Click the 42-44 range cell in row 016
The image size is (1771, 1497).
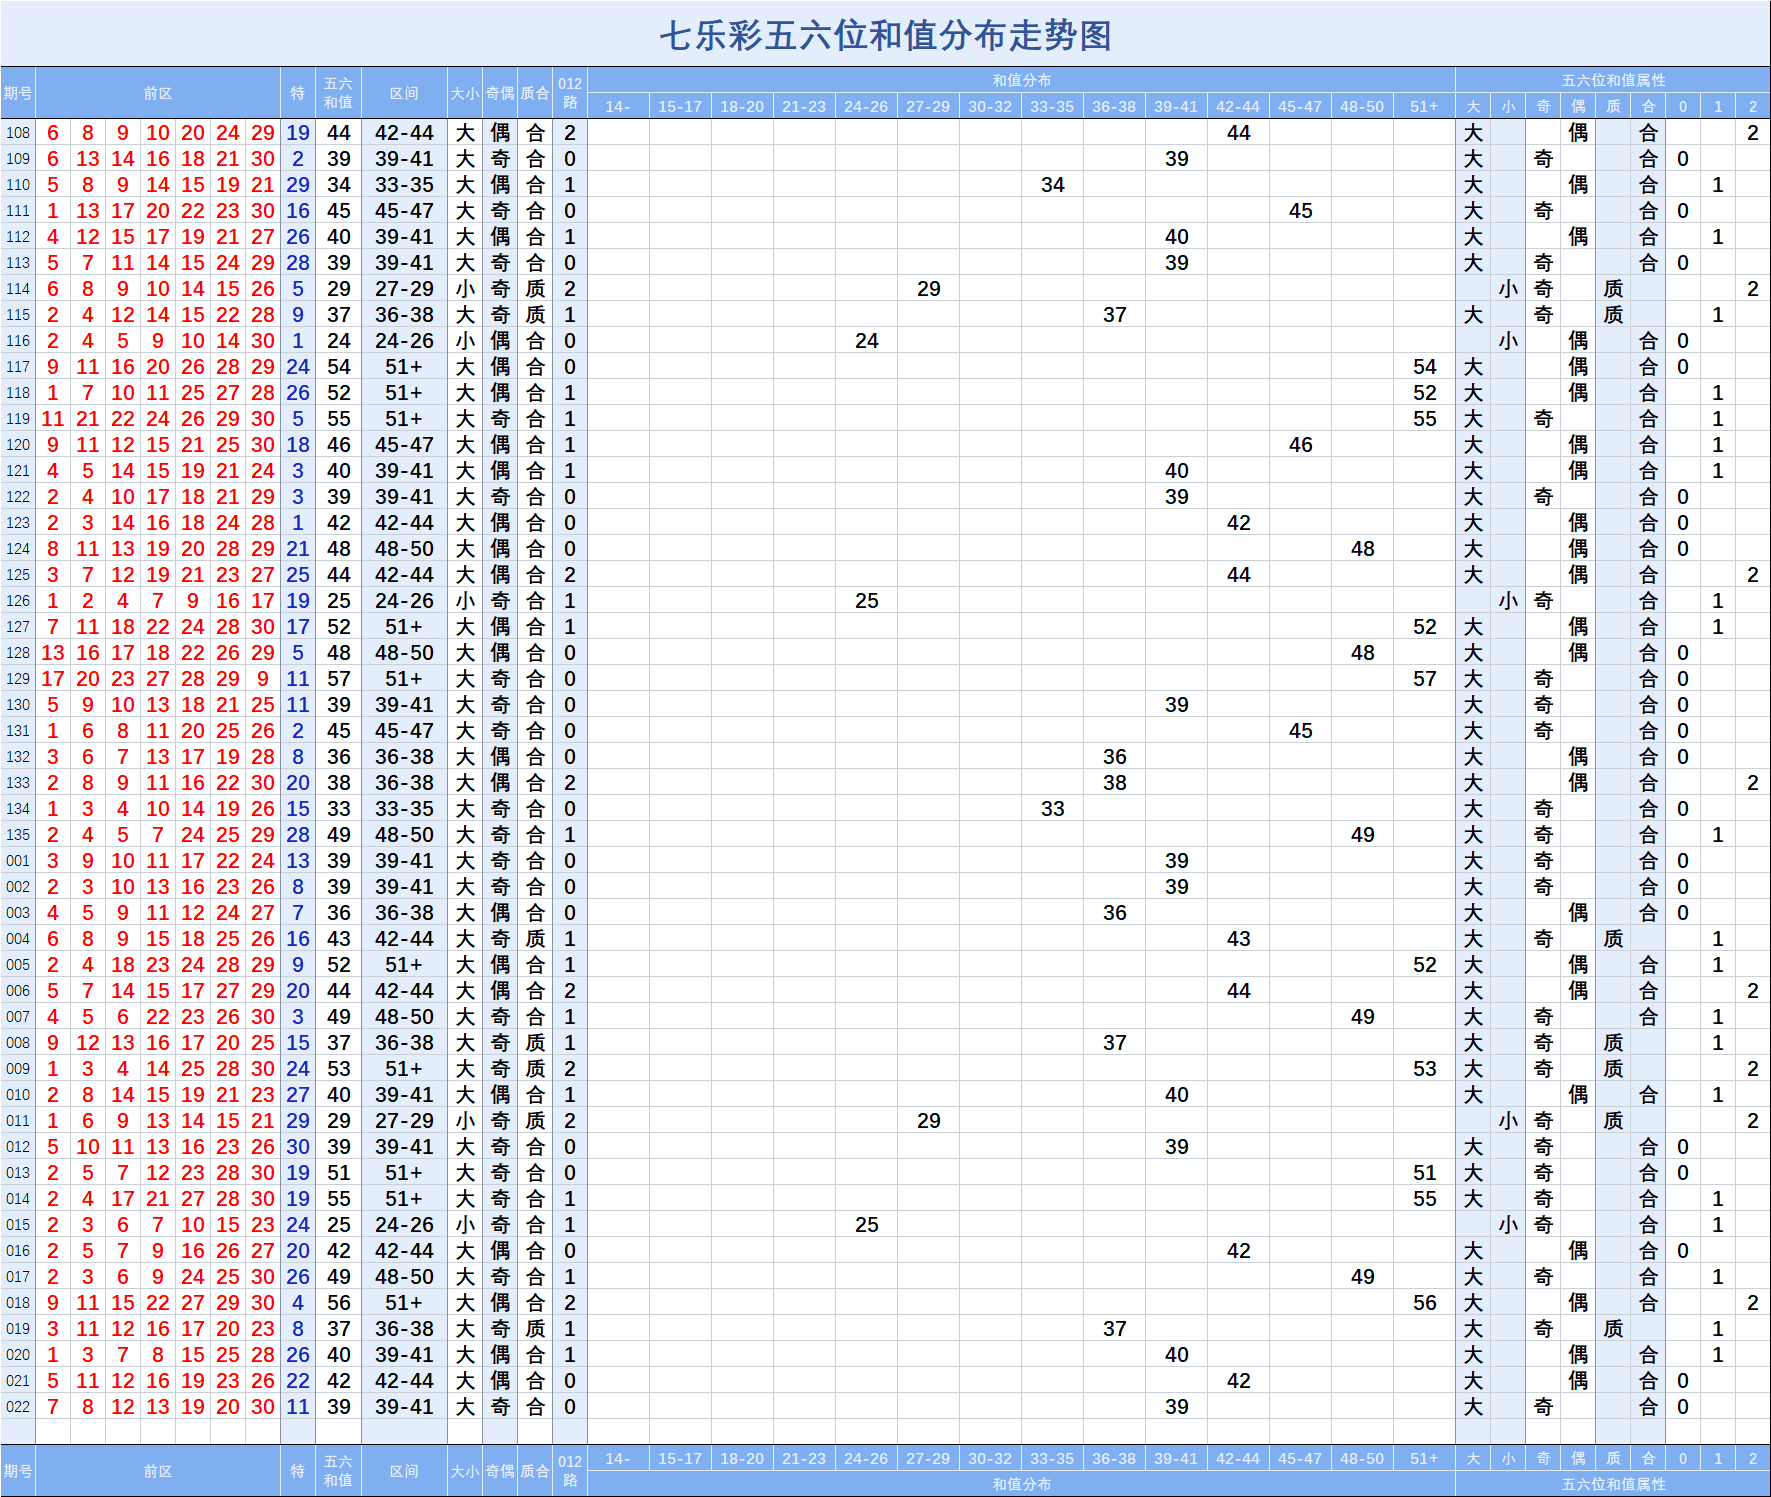404,1251
